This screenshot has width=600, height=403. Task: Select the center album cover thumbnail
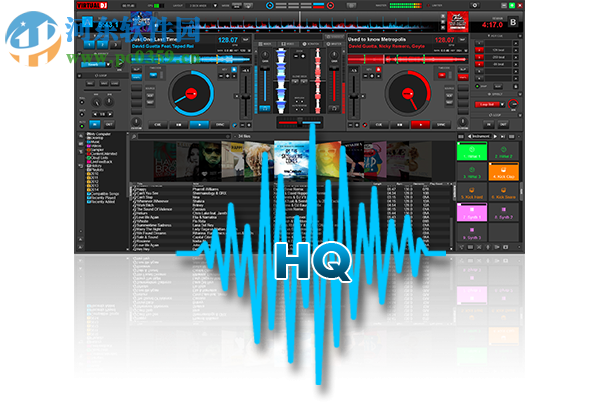[292, 159]
